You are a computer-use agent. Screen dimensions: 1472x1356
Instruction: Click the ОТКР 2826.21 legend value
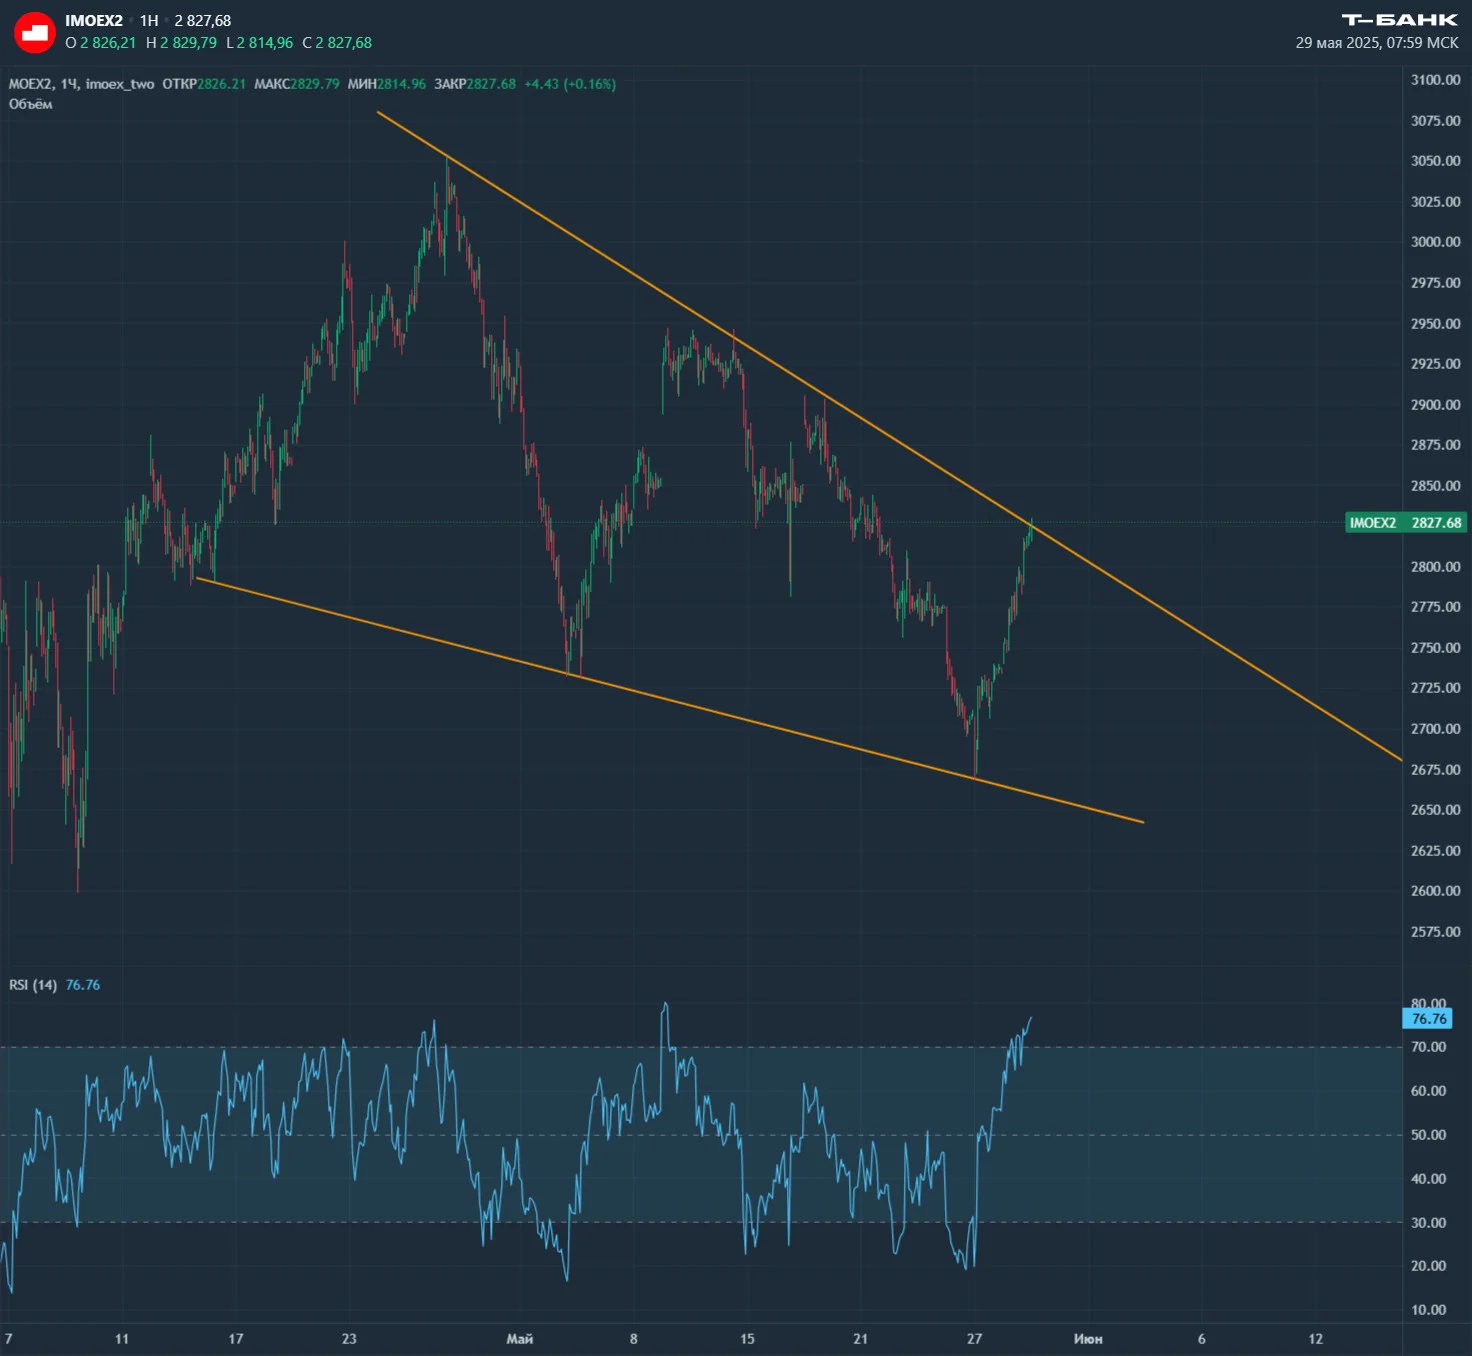[204, 84]
